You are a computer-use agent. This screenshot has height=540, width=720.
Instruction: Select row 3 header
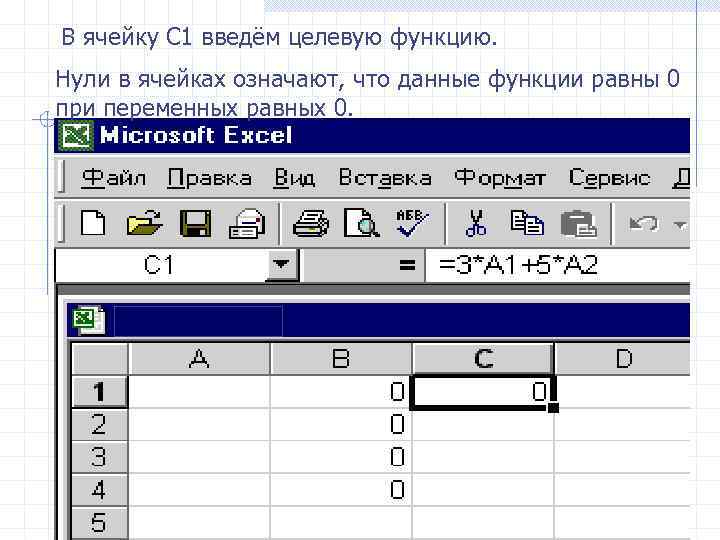[x=100, y=457]
